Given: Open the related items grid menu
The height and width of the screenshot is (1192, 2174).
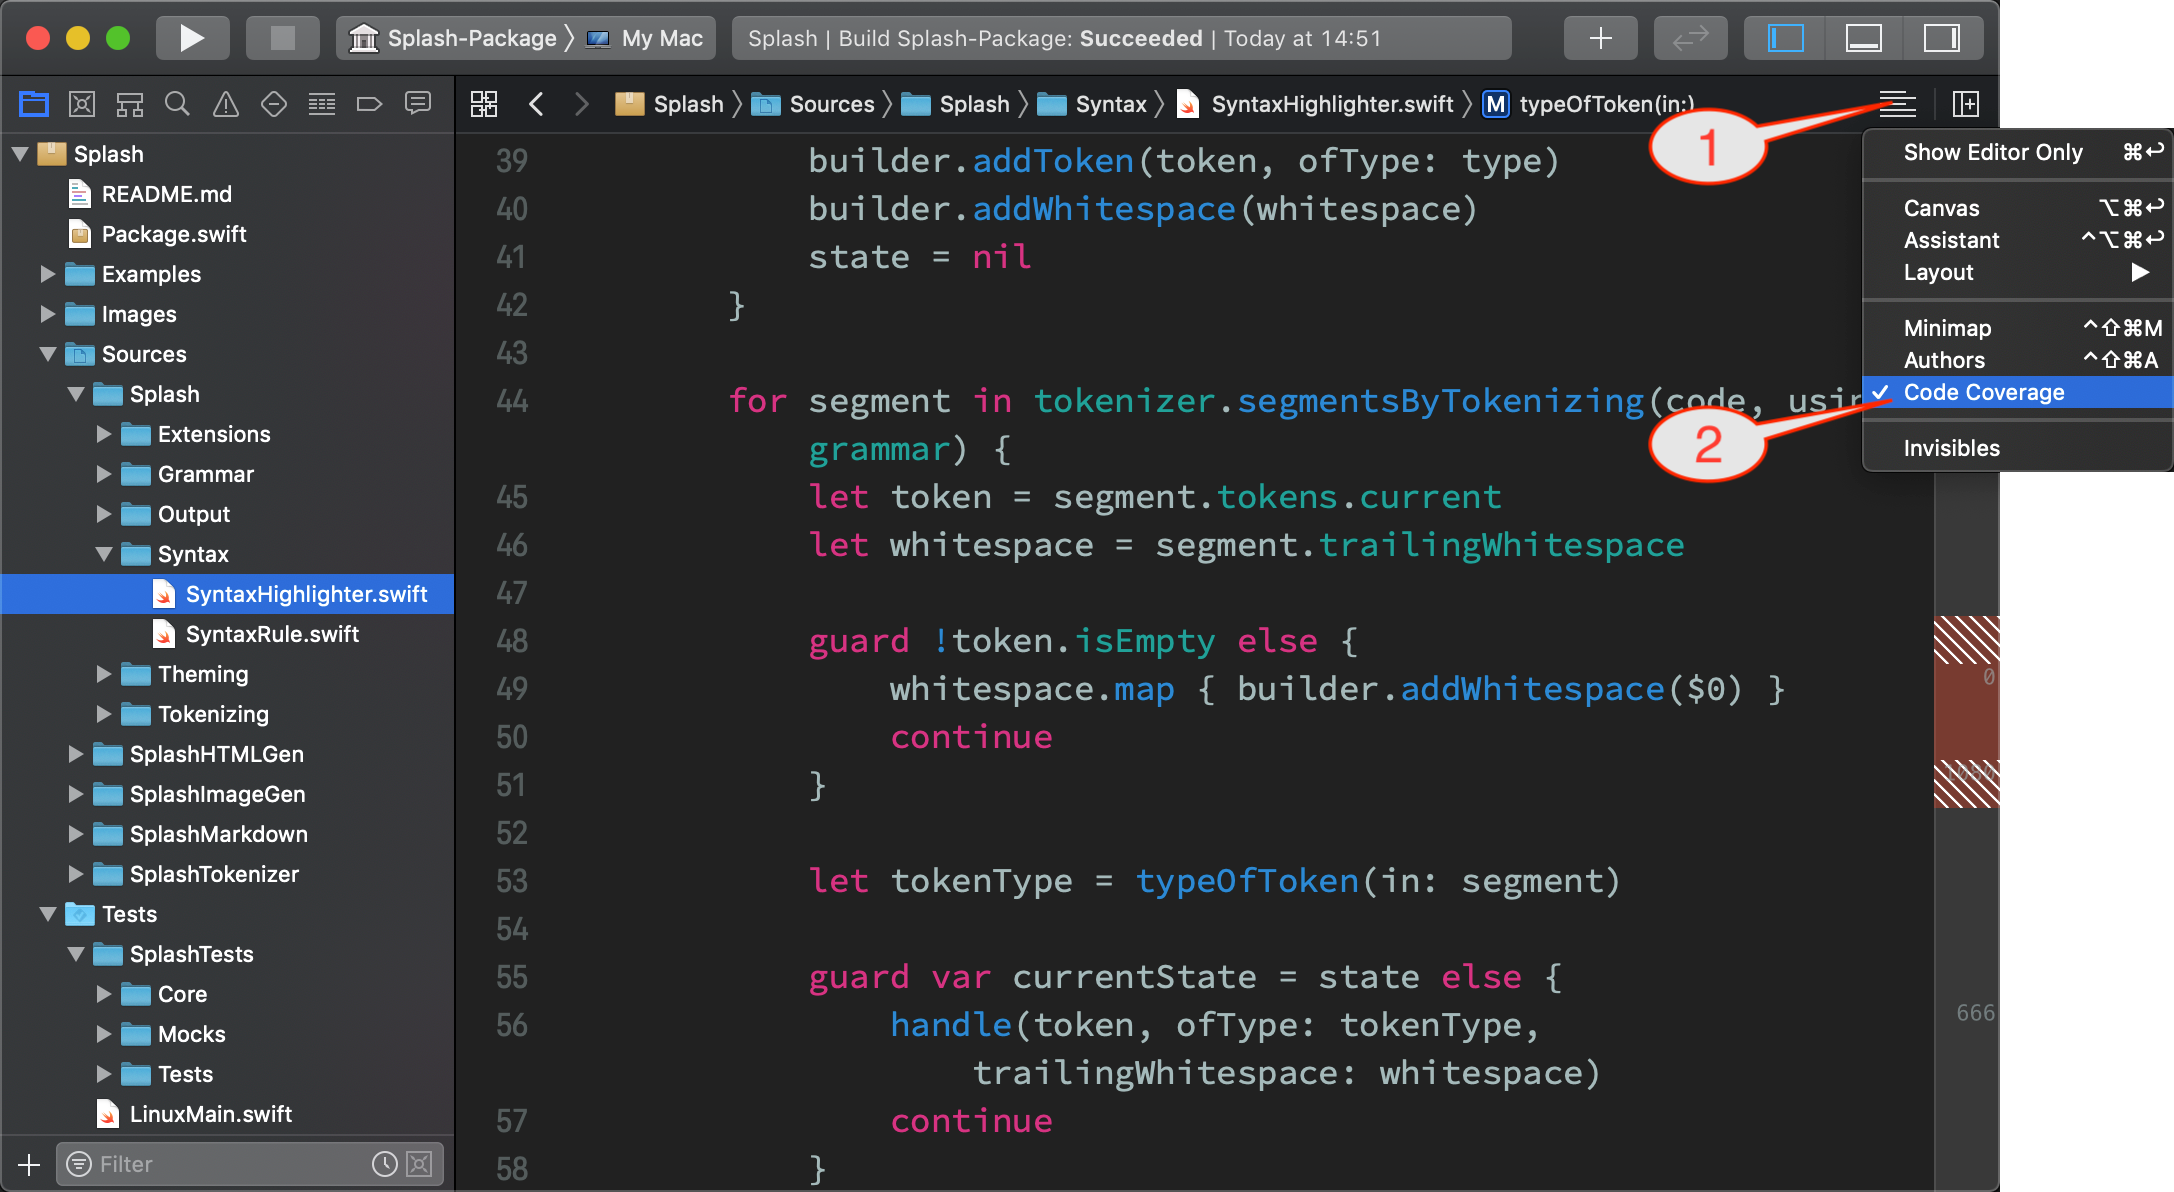Looking at the screenshot, I should (484, 104).
